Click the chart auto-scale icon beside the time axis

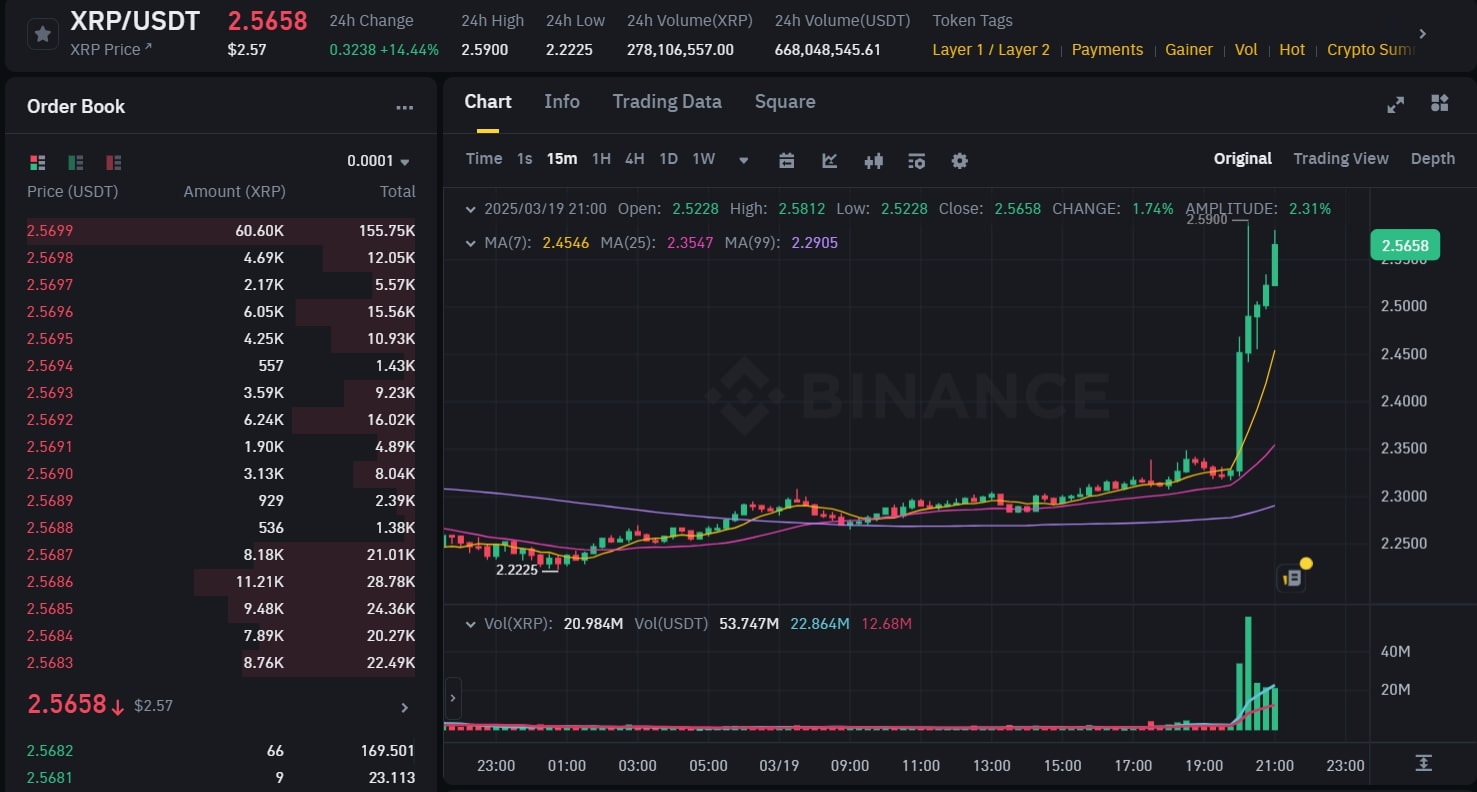pyautogui.click(x=1424, y=763)
